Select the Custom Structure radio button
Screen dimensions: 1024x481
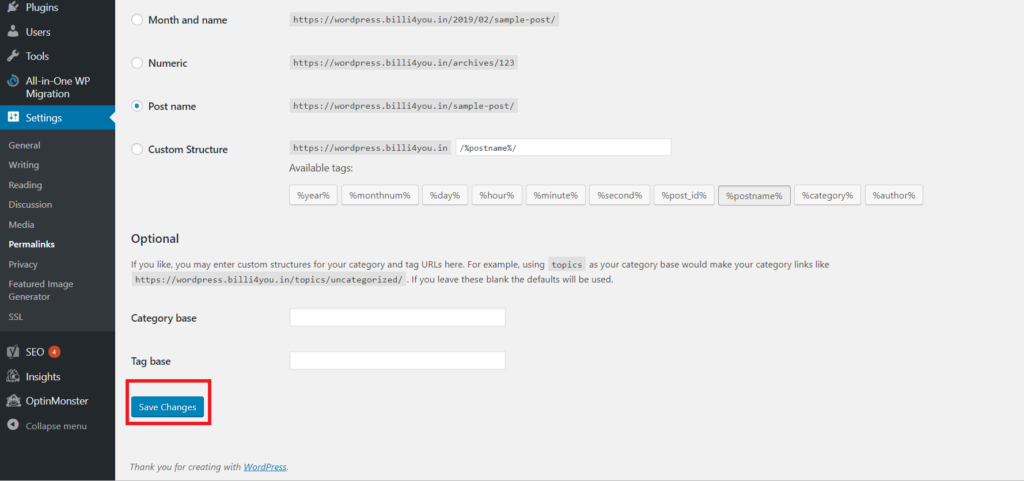tap(137, 149)
